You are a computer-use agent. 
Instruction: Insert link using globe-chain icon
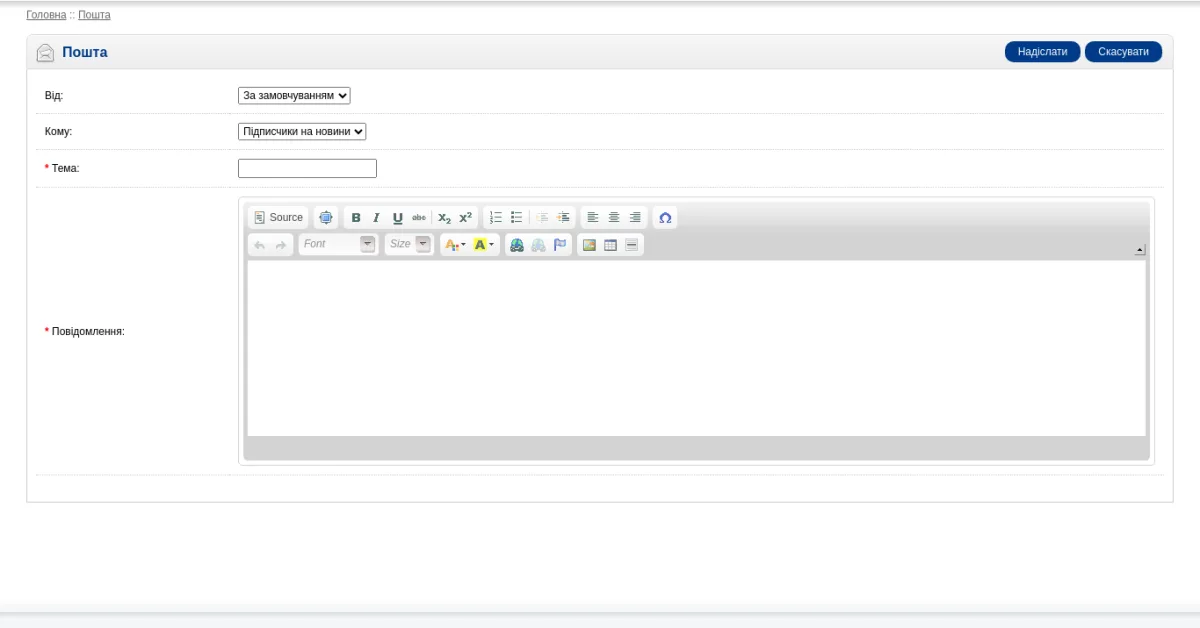tap(517, 244)
